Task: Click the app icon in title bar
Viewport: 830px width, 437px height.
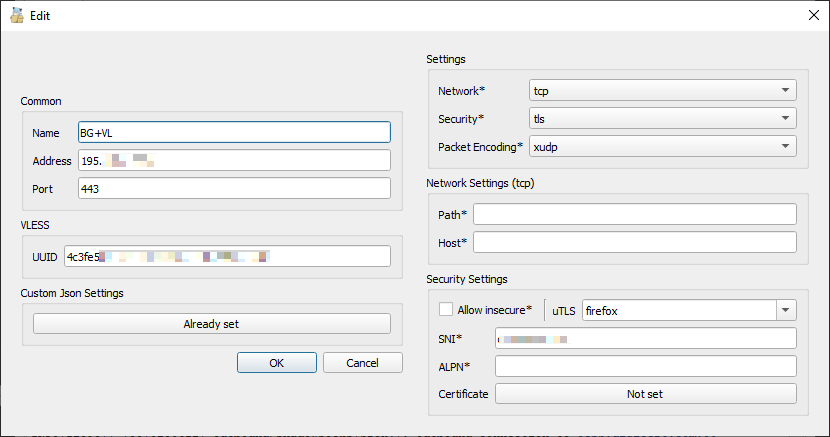Action: tap(16, 16)
